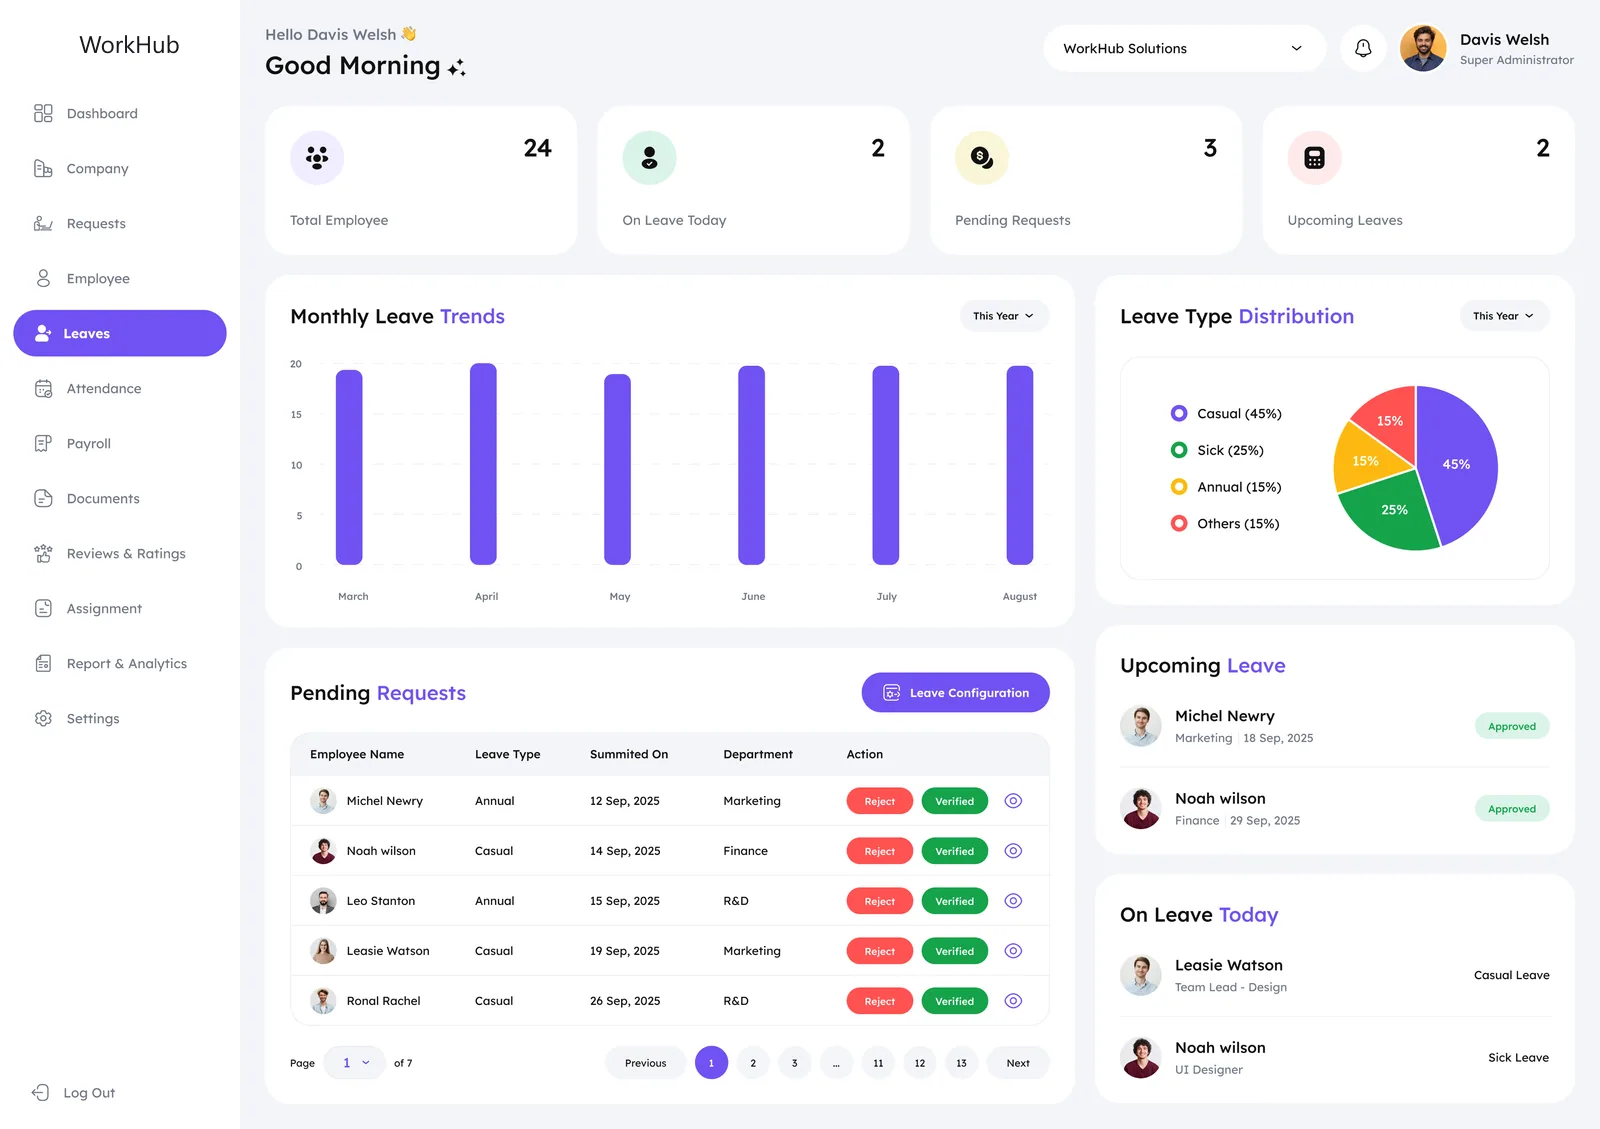This screenshot has width=1600, height=1129.
Task: Click the Report & Analytics icon
Action: click(43, 663)
